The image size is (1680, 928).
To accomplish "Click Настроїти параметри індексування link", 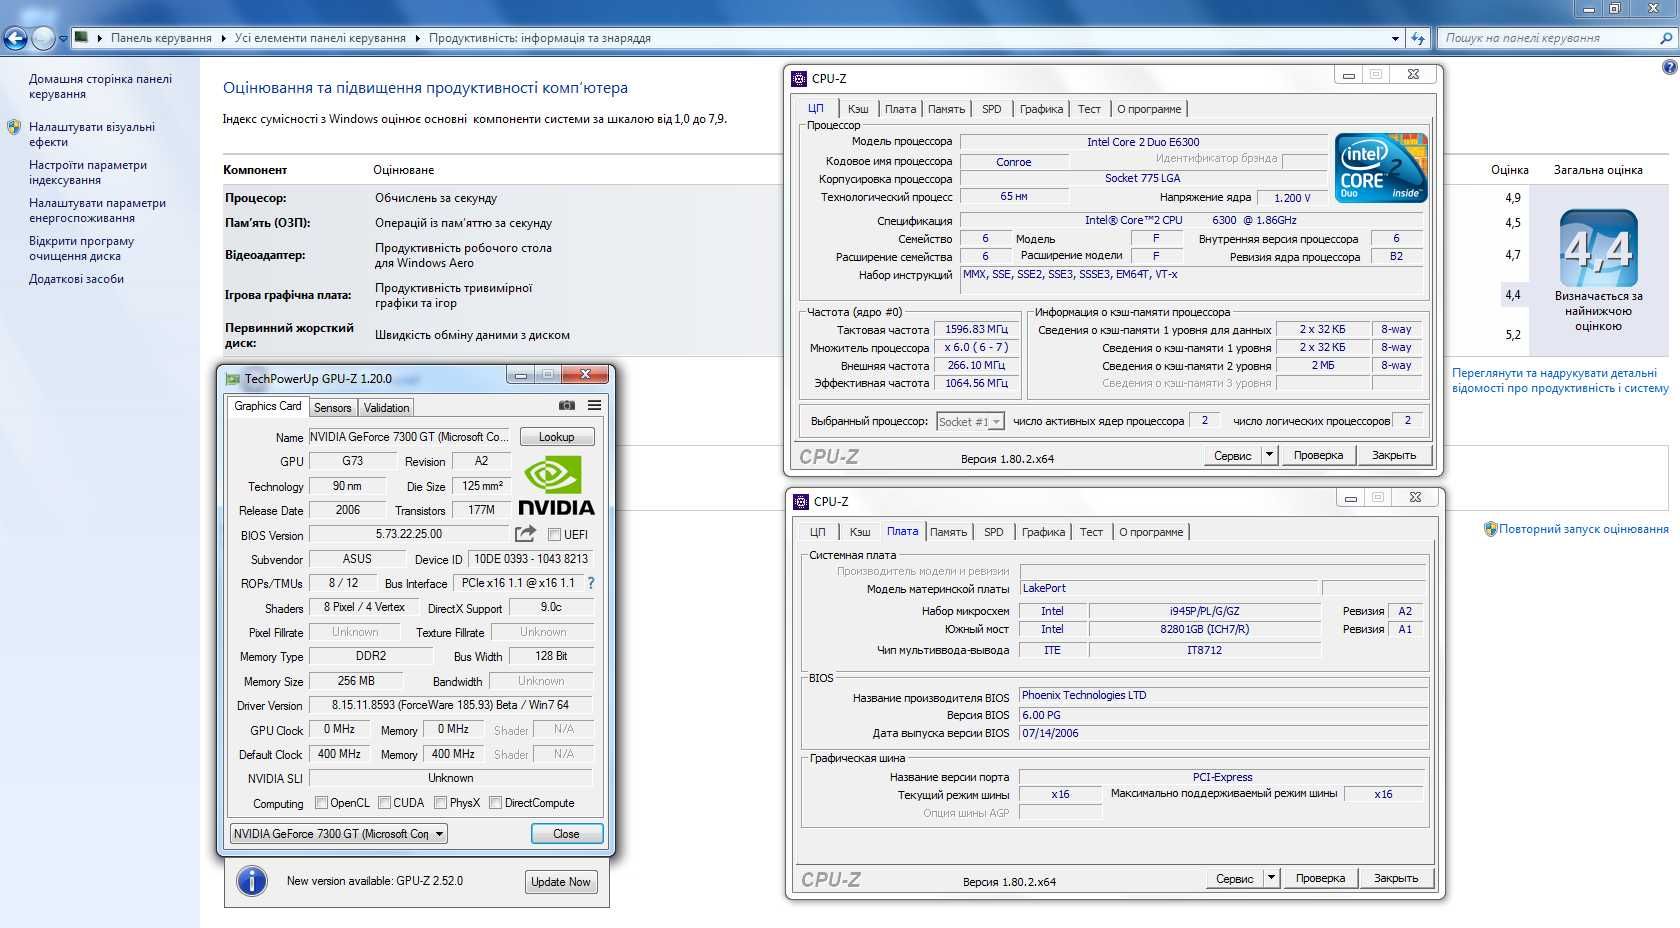I will pyautogui.click(x=88, y=172).
